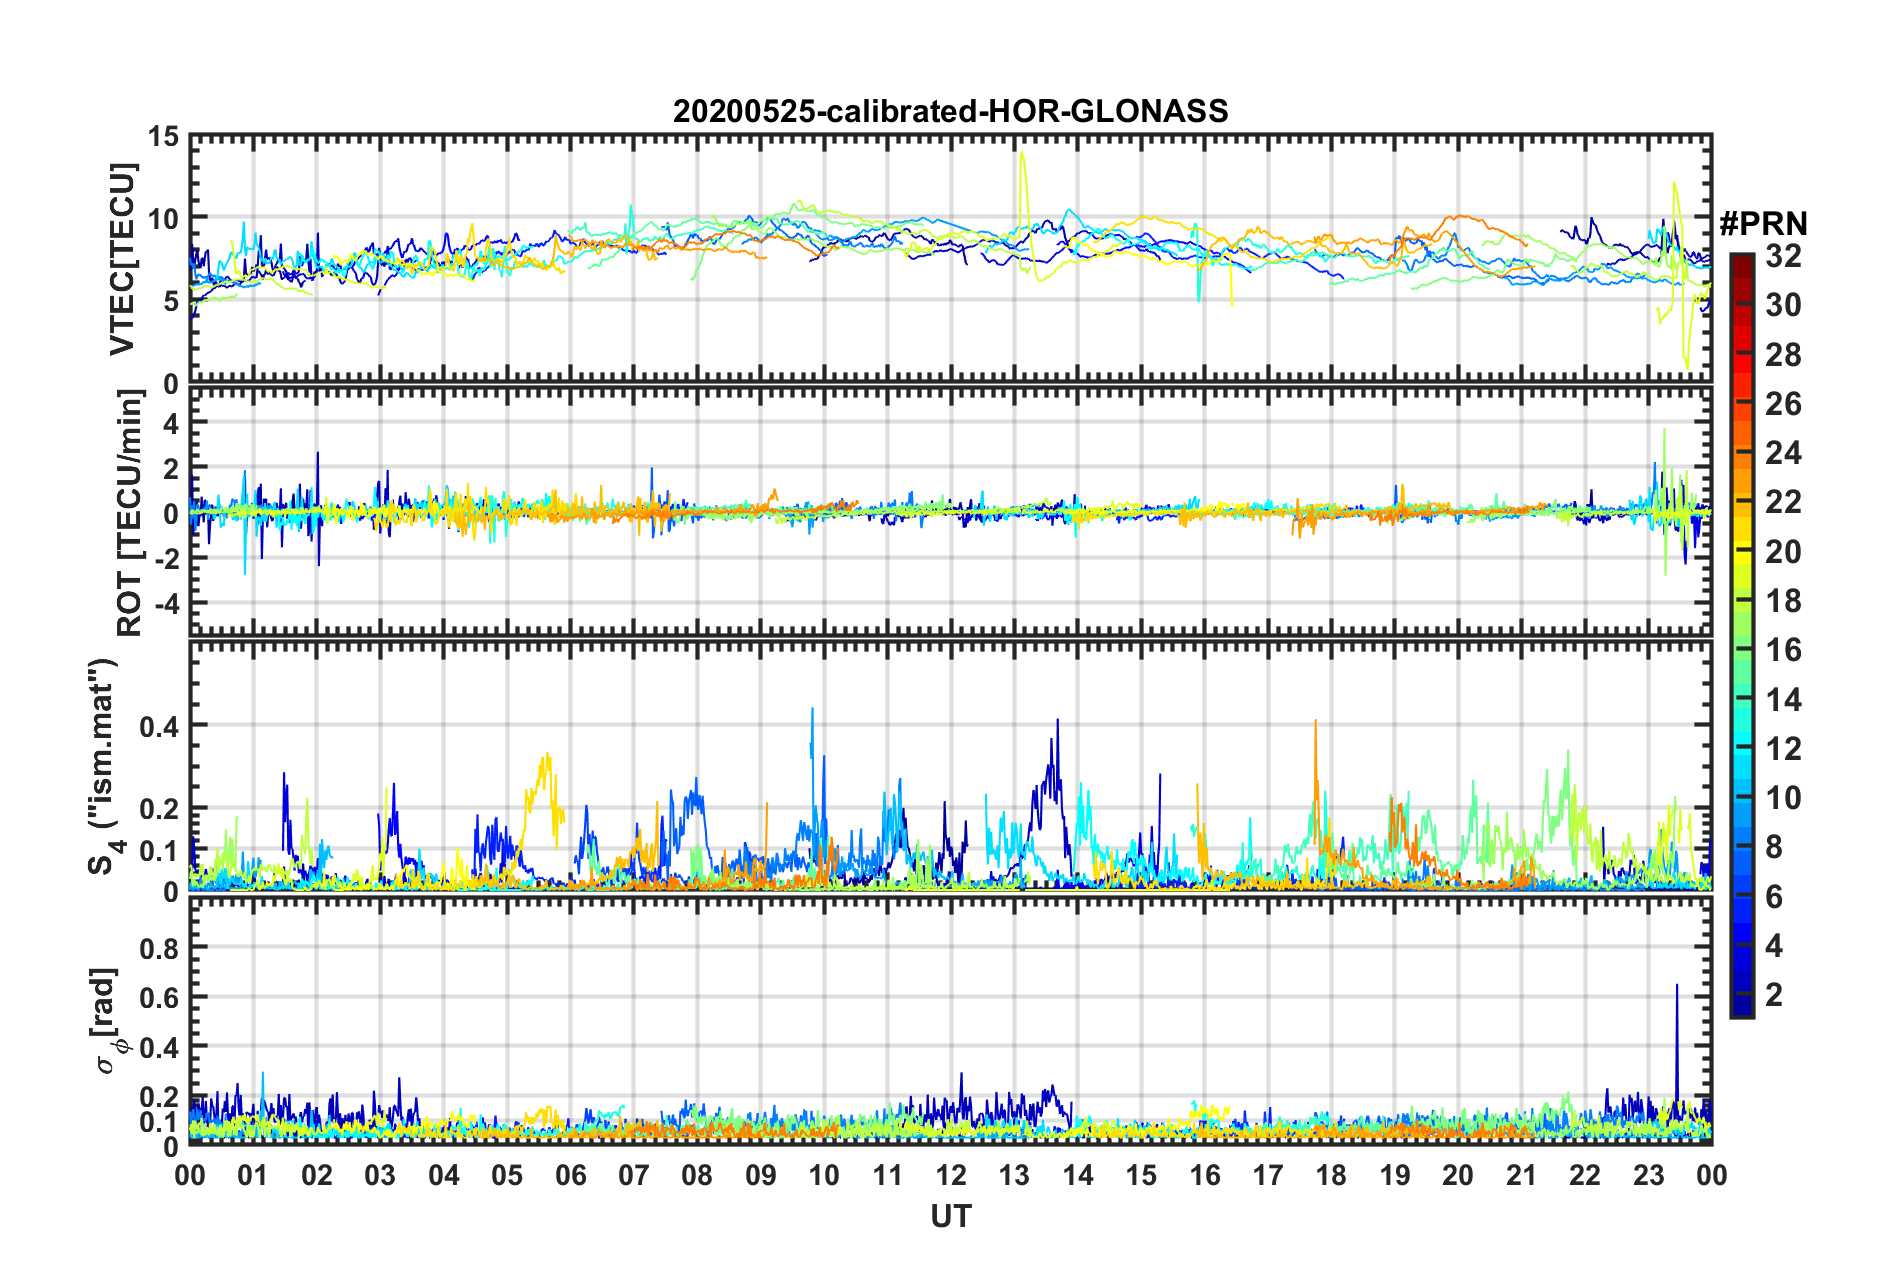Screen dimensions: 1902x1272
Task: Click inside the VTEC plot axes
Action: coord(950,259)
